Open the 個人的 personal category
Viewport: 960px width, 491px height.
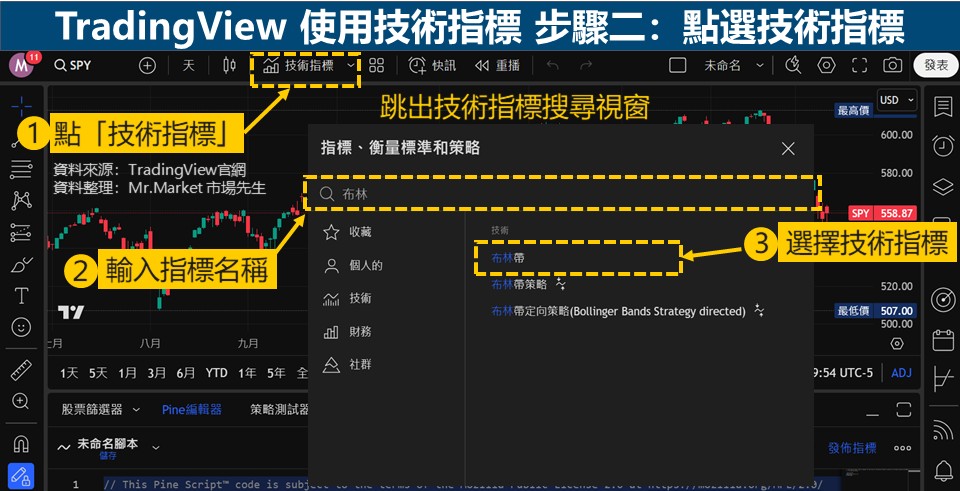click(x=353, y=266)
